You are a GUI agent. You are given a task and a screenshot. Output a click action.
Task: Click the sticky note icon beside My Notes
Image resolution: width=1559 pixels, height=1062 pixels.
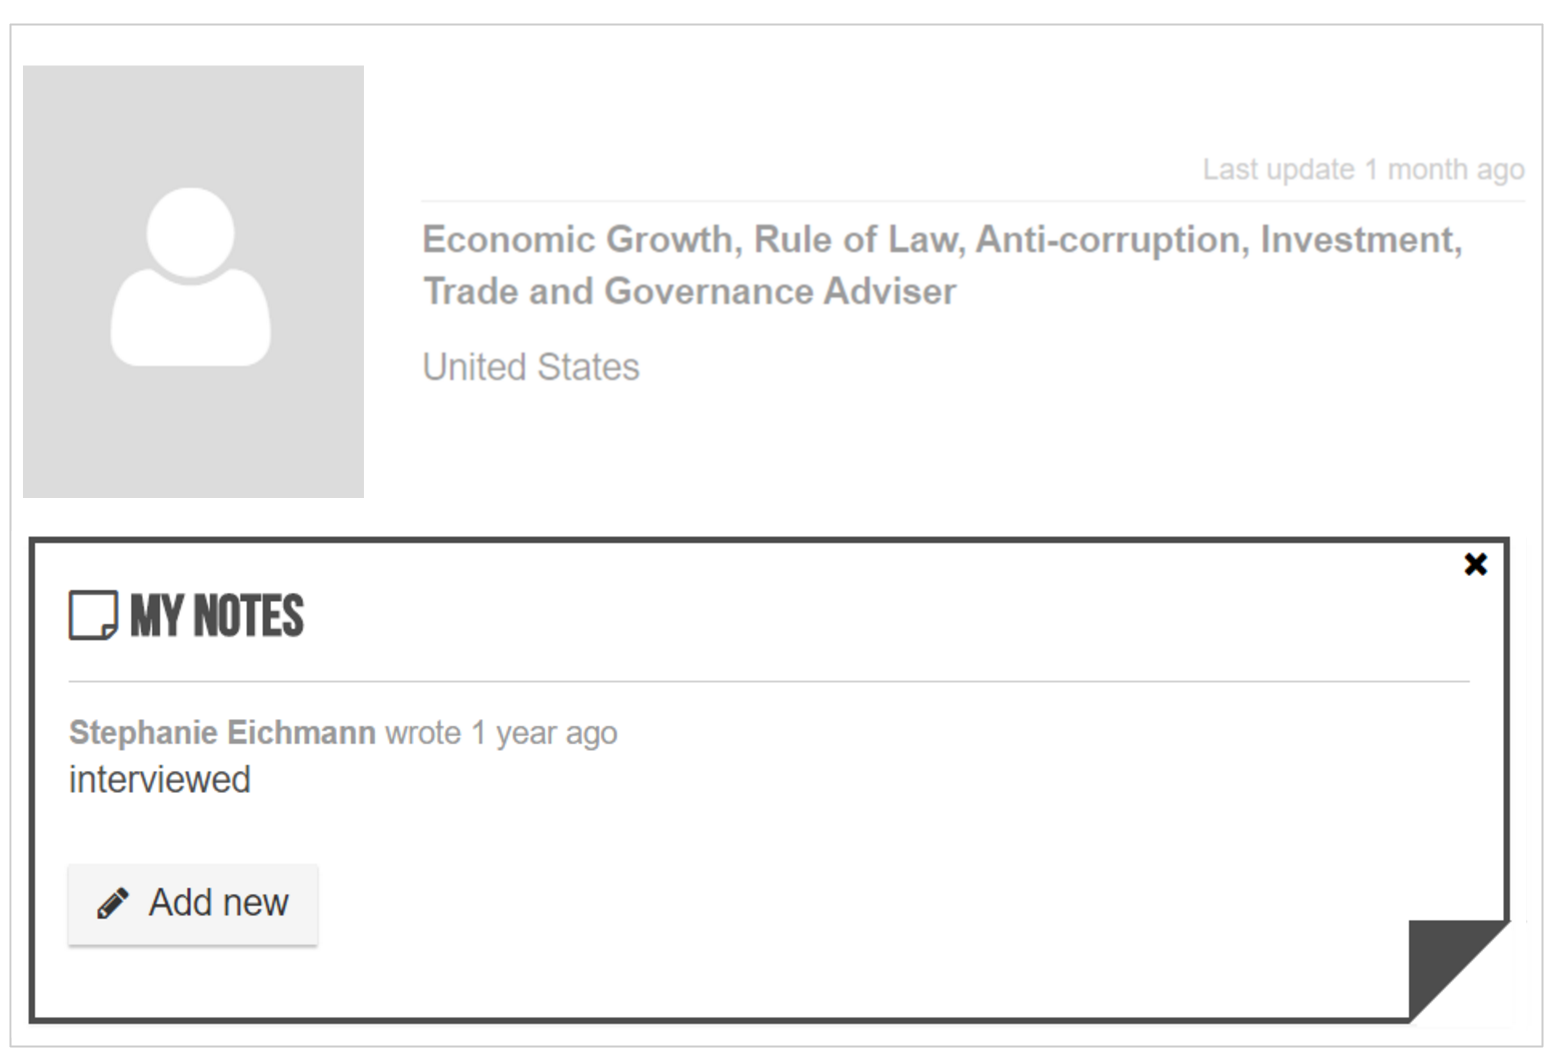[93, 615]
